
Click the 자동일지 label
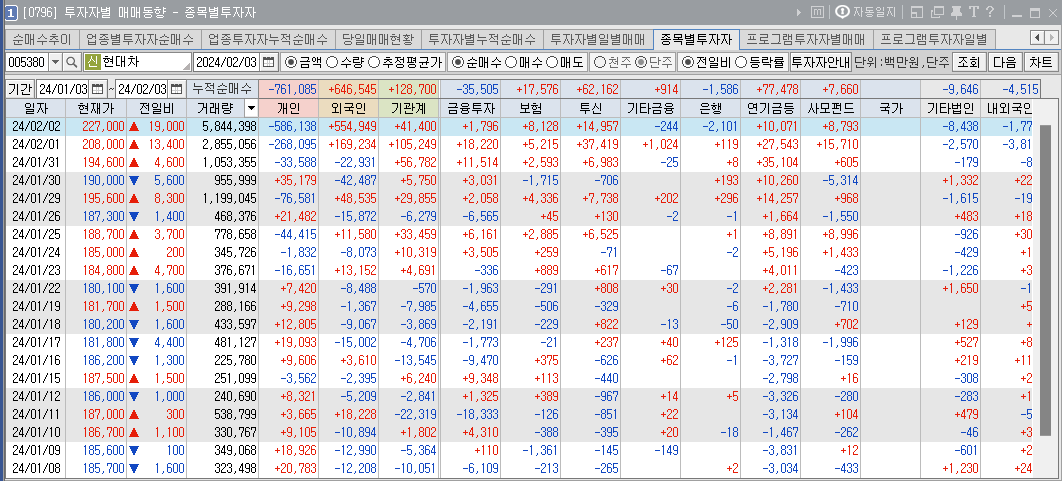874,12
